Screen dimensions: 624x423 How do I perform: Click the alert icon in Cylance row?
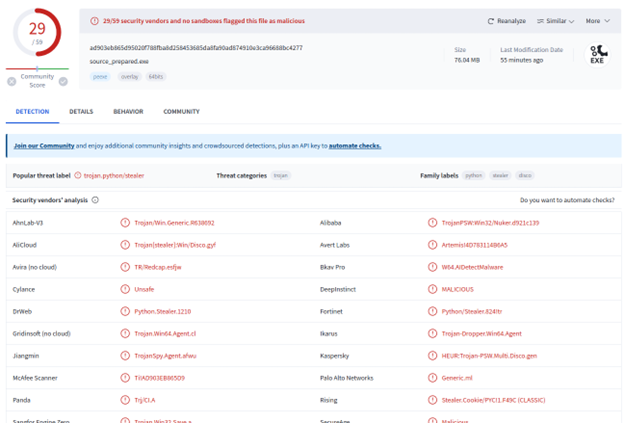[125, 289]
